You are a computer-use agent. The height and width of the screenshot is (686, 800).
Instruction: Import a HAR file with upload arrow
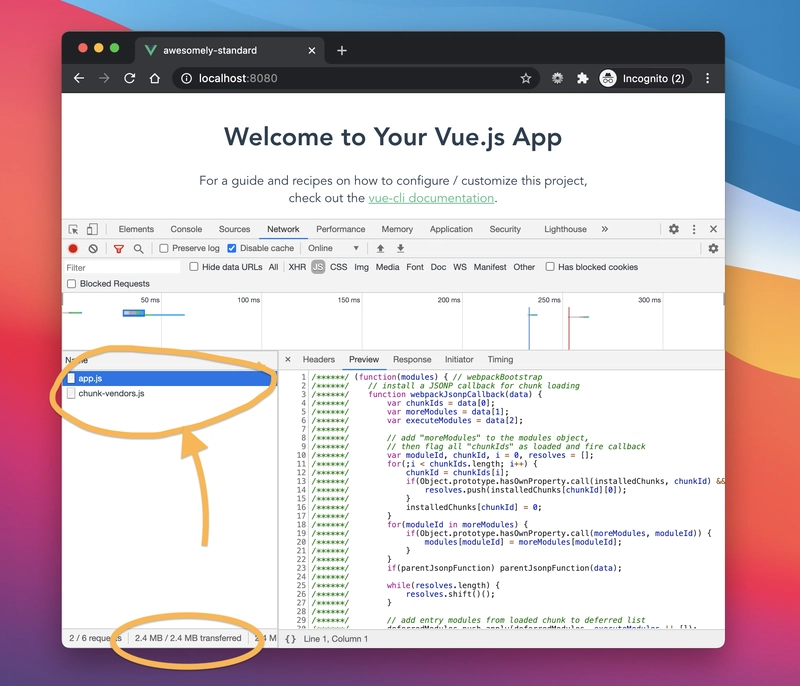point(380,248)
